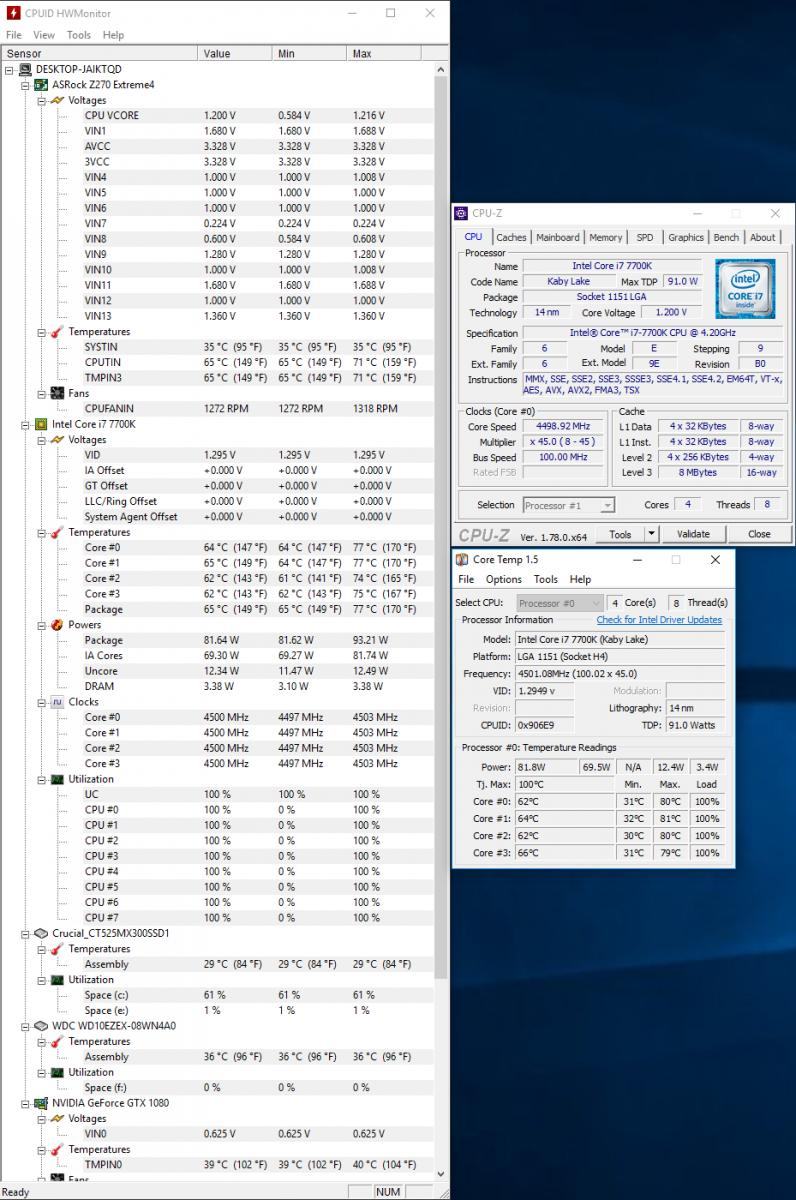
Task: Open Core Temp Tools menu
Action: pos(546,579)
